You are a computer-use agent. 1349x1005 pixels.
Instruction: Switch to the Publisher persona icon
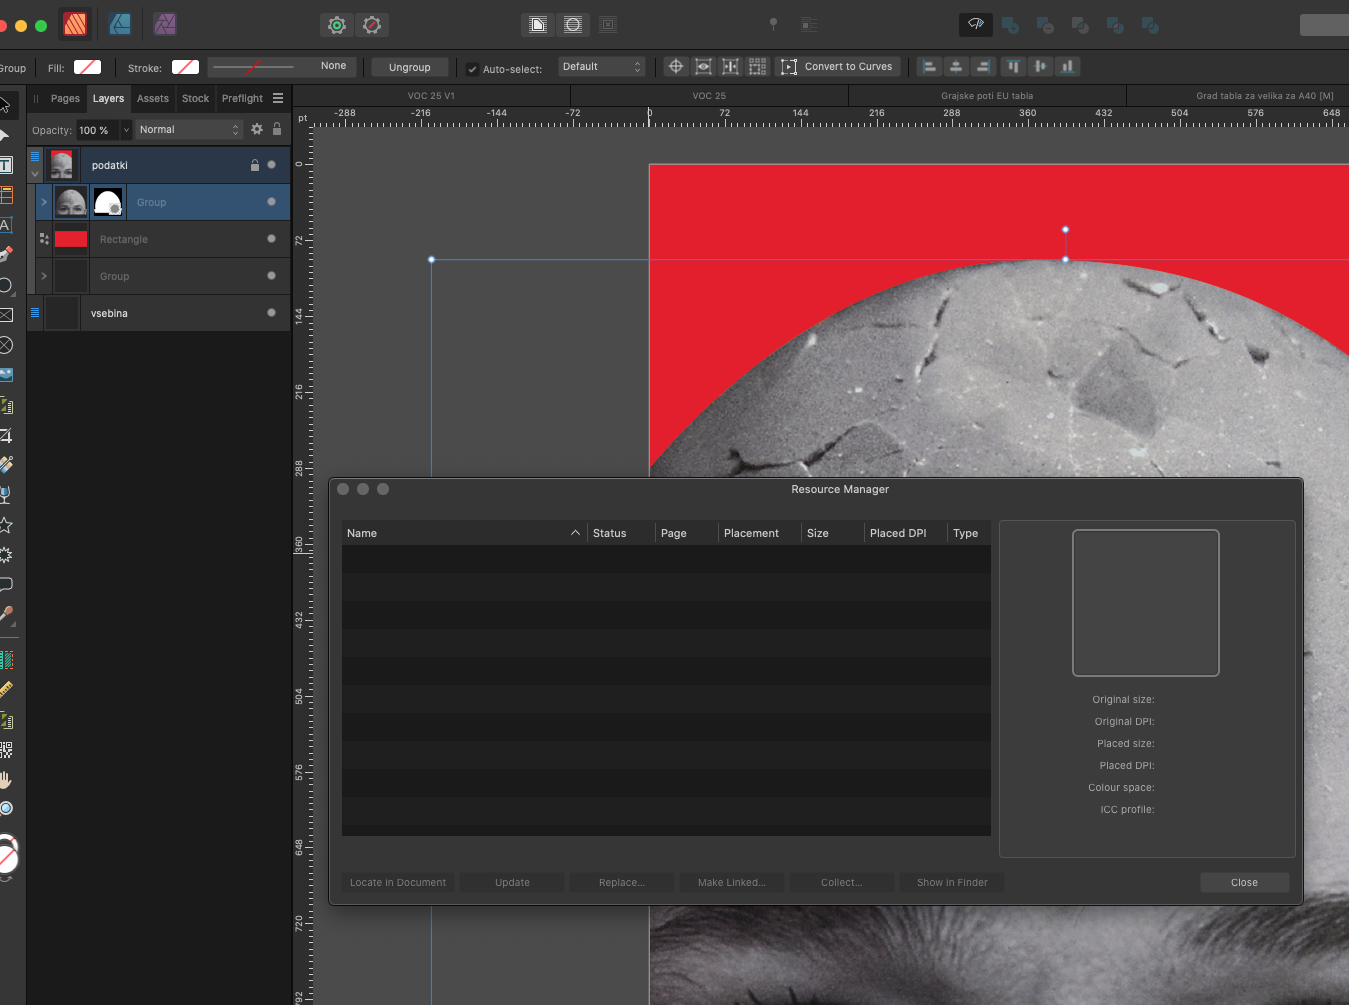tap(75, 24)
